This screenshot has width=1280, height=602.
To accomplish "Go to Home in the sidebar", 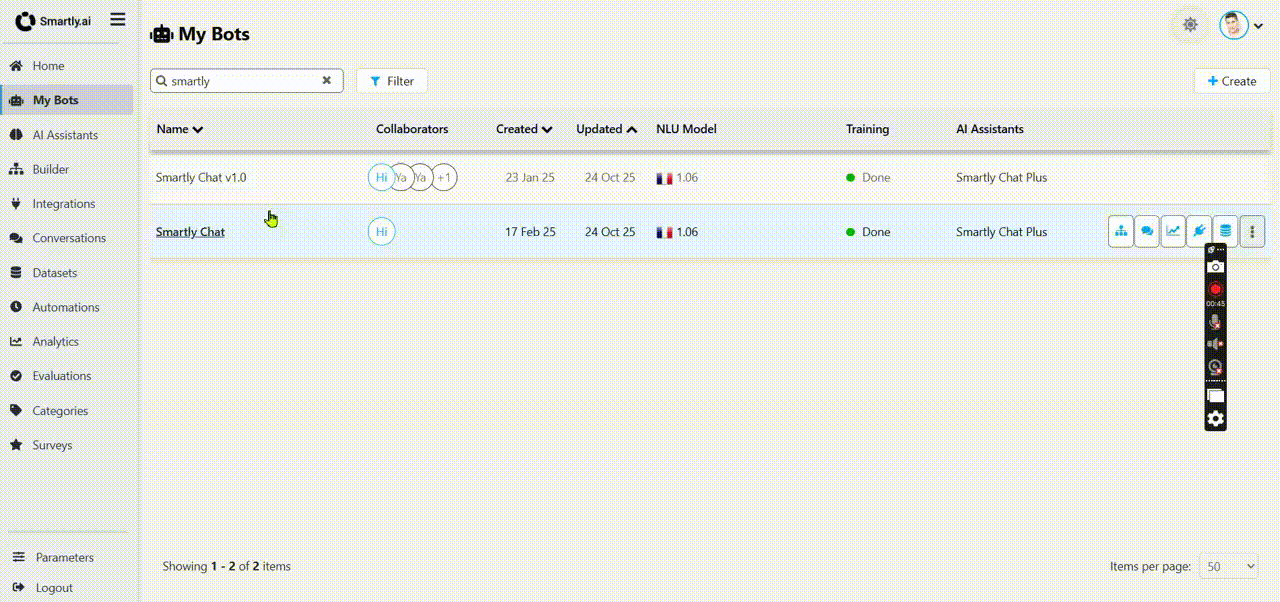I will (66, 66).
